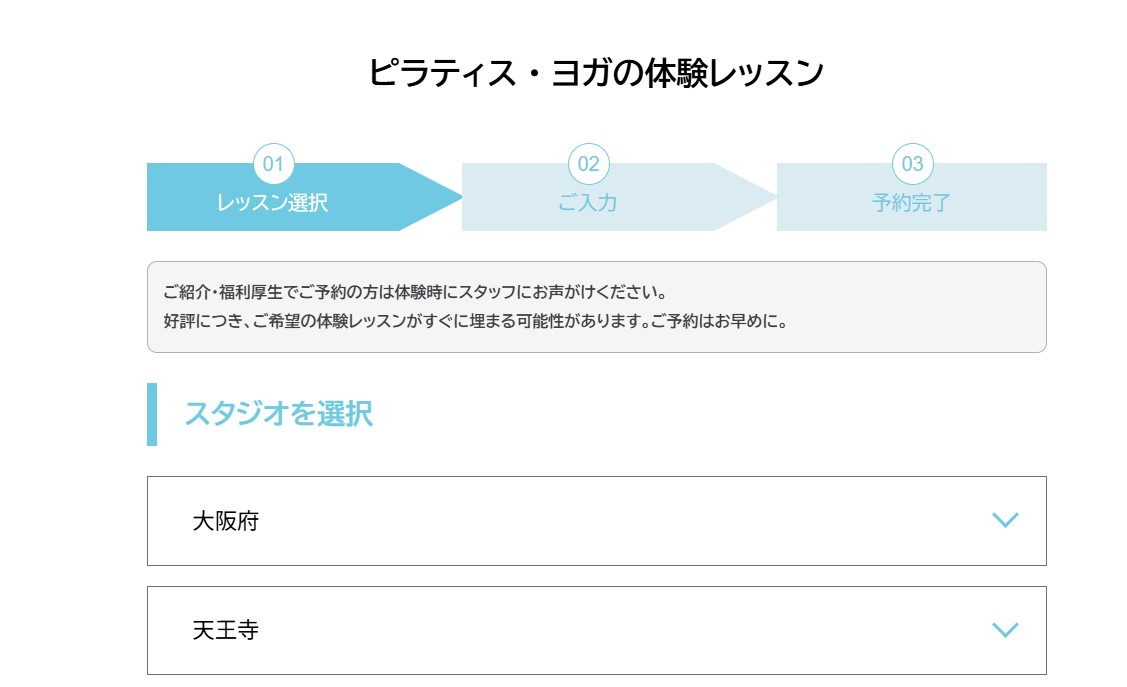
Task: Click the chevron icon in 大阪府 box
Action: [x=1004, y=520]
